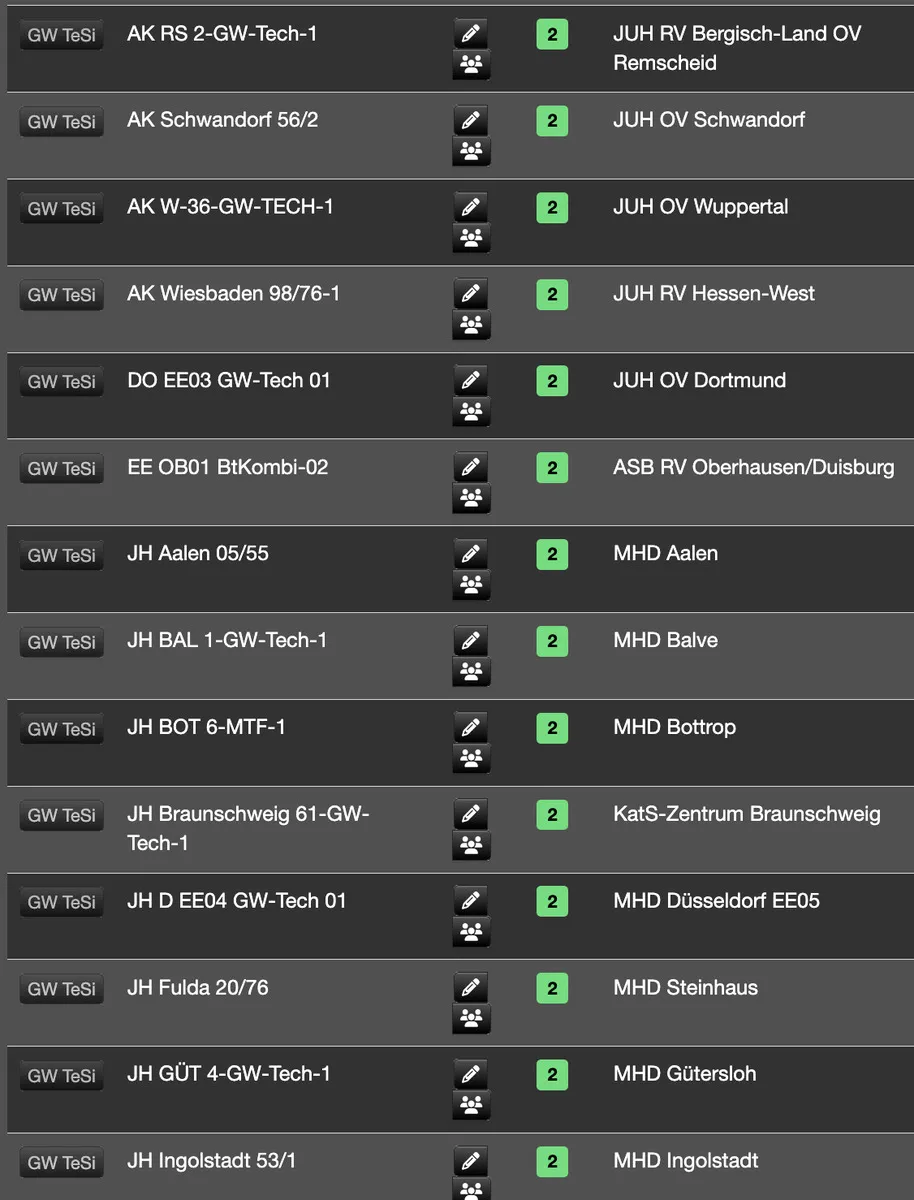Toggle status 2 badge for AK W-36-GW-TECH-1

point(552,208)
